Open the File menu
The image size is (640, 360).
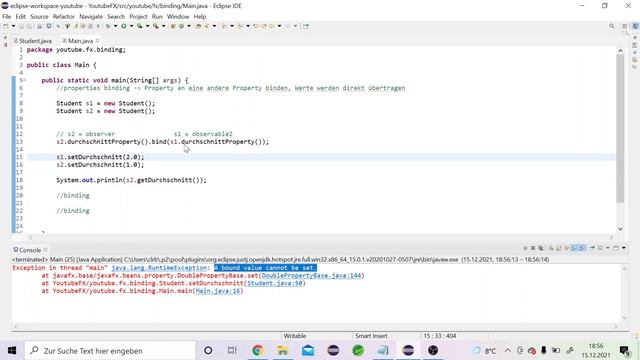pyautogui.click(x=7, y=17)
